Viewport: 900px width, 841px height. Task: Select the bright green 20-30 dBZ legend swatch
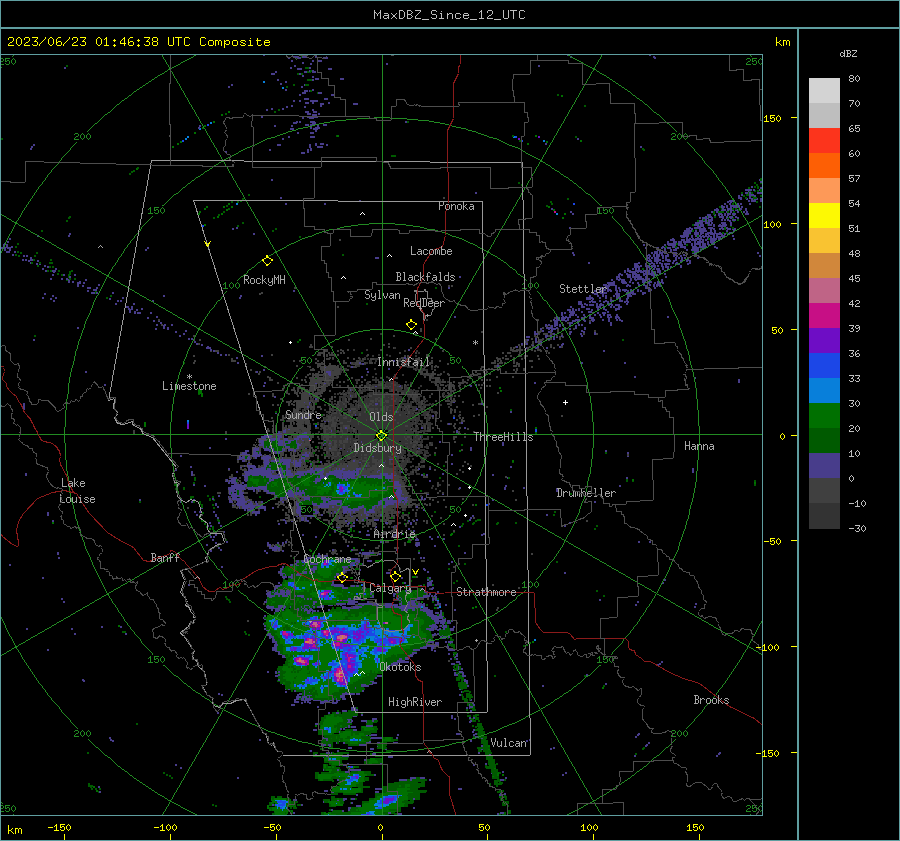[824, 416]
